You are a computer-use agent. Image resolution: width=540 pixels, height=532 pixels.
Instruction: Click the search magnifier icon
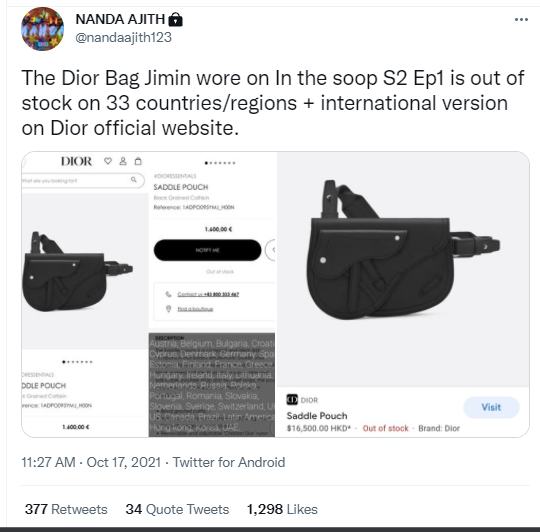pos(134,179)
